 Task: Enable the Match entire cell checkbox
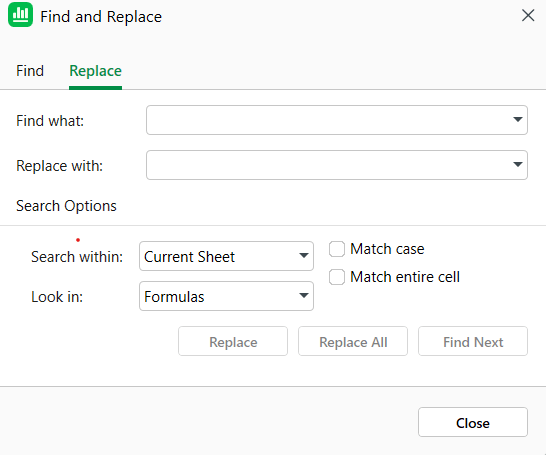point(337,277)
